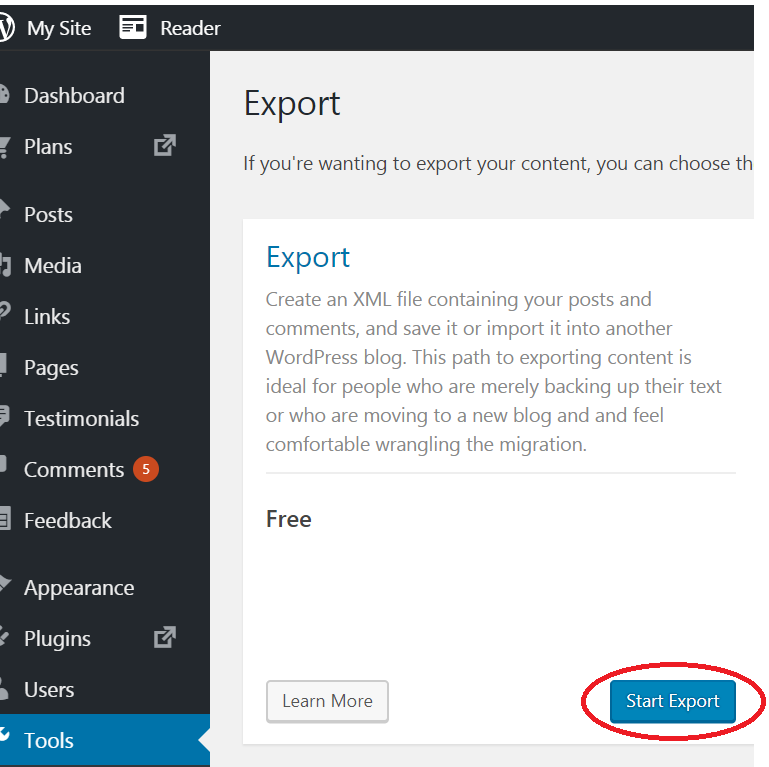Click the Testimonials icon in sidebar
The width and height of the screenshot is (769, 767).
click(x=5, y=417)
